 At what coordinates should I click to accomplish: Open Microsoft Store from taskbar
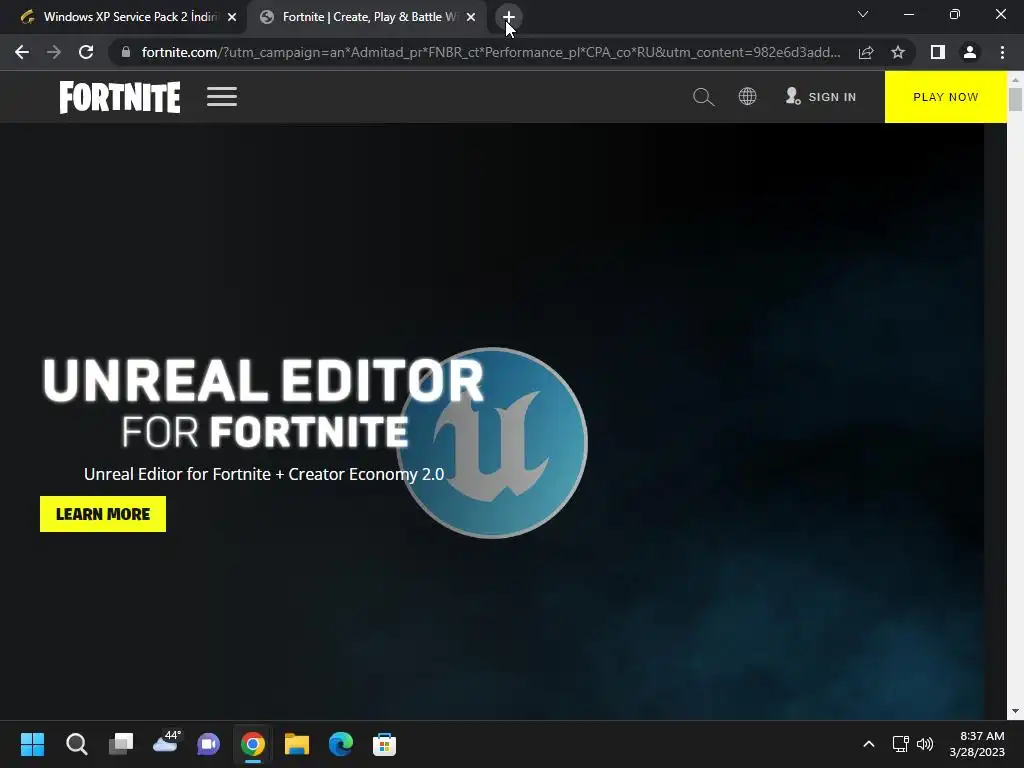pyautogui.click(x=384, y=744)
